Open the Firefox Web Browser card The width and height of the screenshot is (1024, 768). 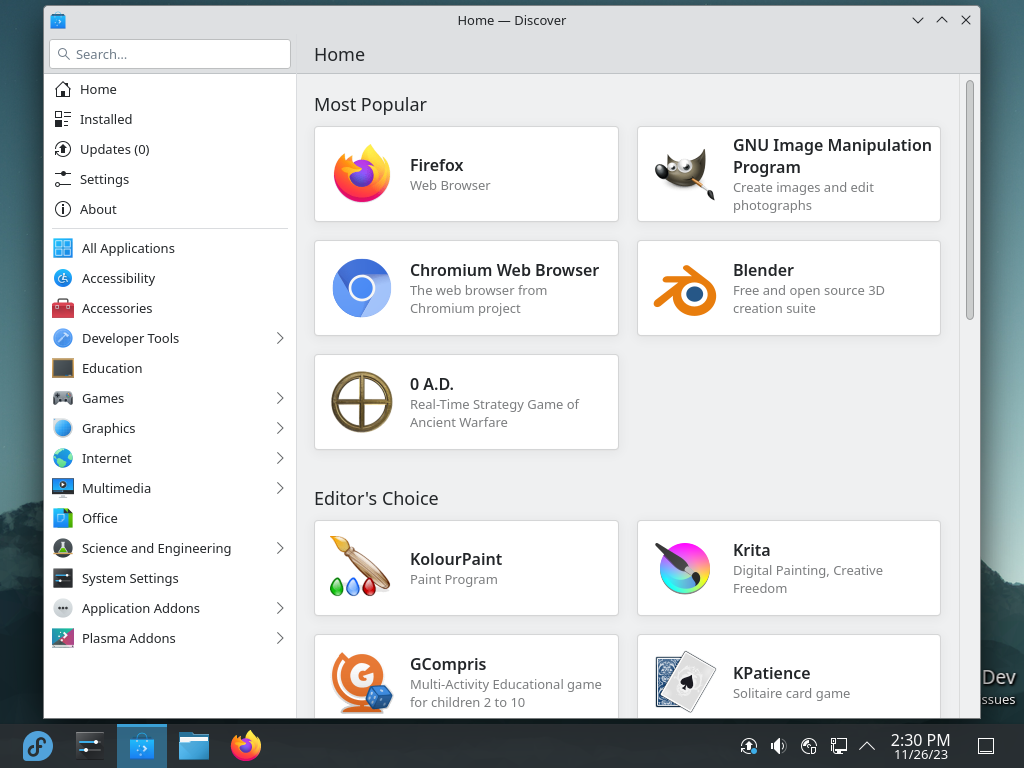(466, 174)
